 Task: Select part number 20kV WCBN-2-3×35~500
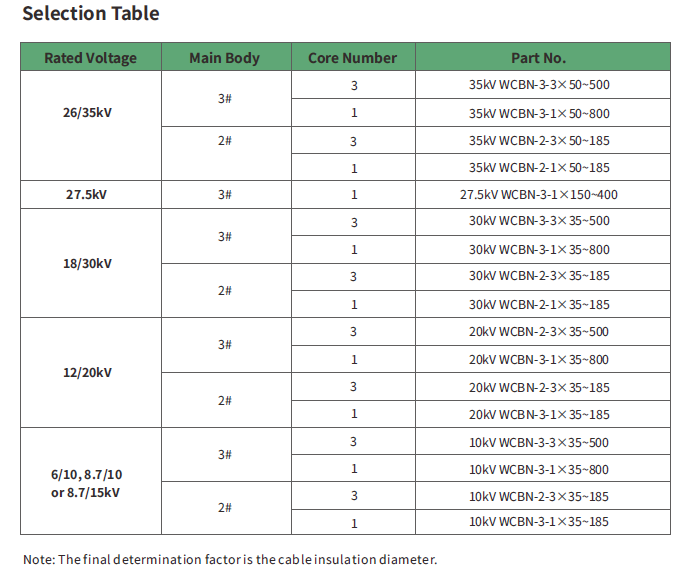click(538, 332)
